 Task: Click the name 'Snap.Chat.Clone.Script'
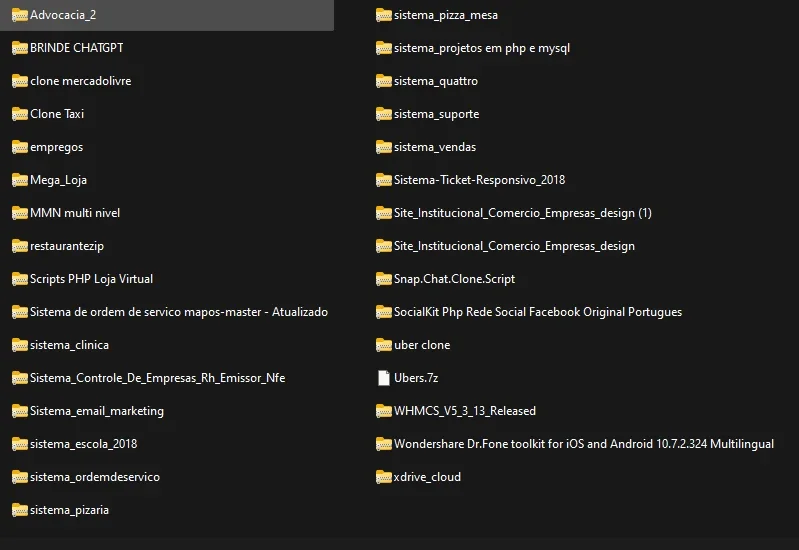click(x=455, y=279)
